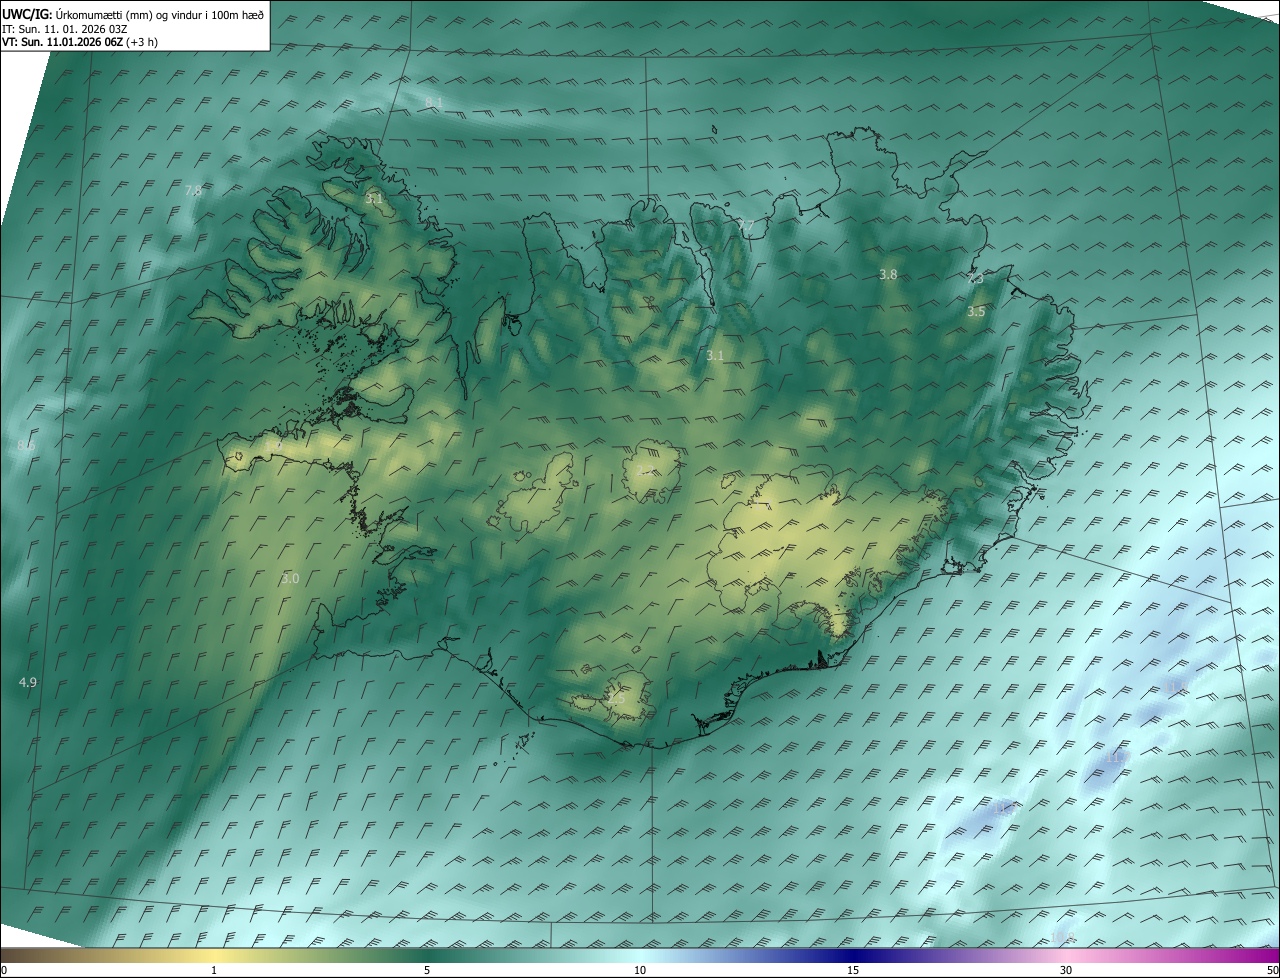Click the '1' tick on the color scale
The image size is (1280, 978).
(214, 970)
